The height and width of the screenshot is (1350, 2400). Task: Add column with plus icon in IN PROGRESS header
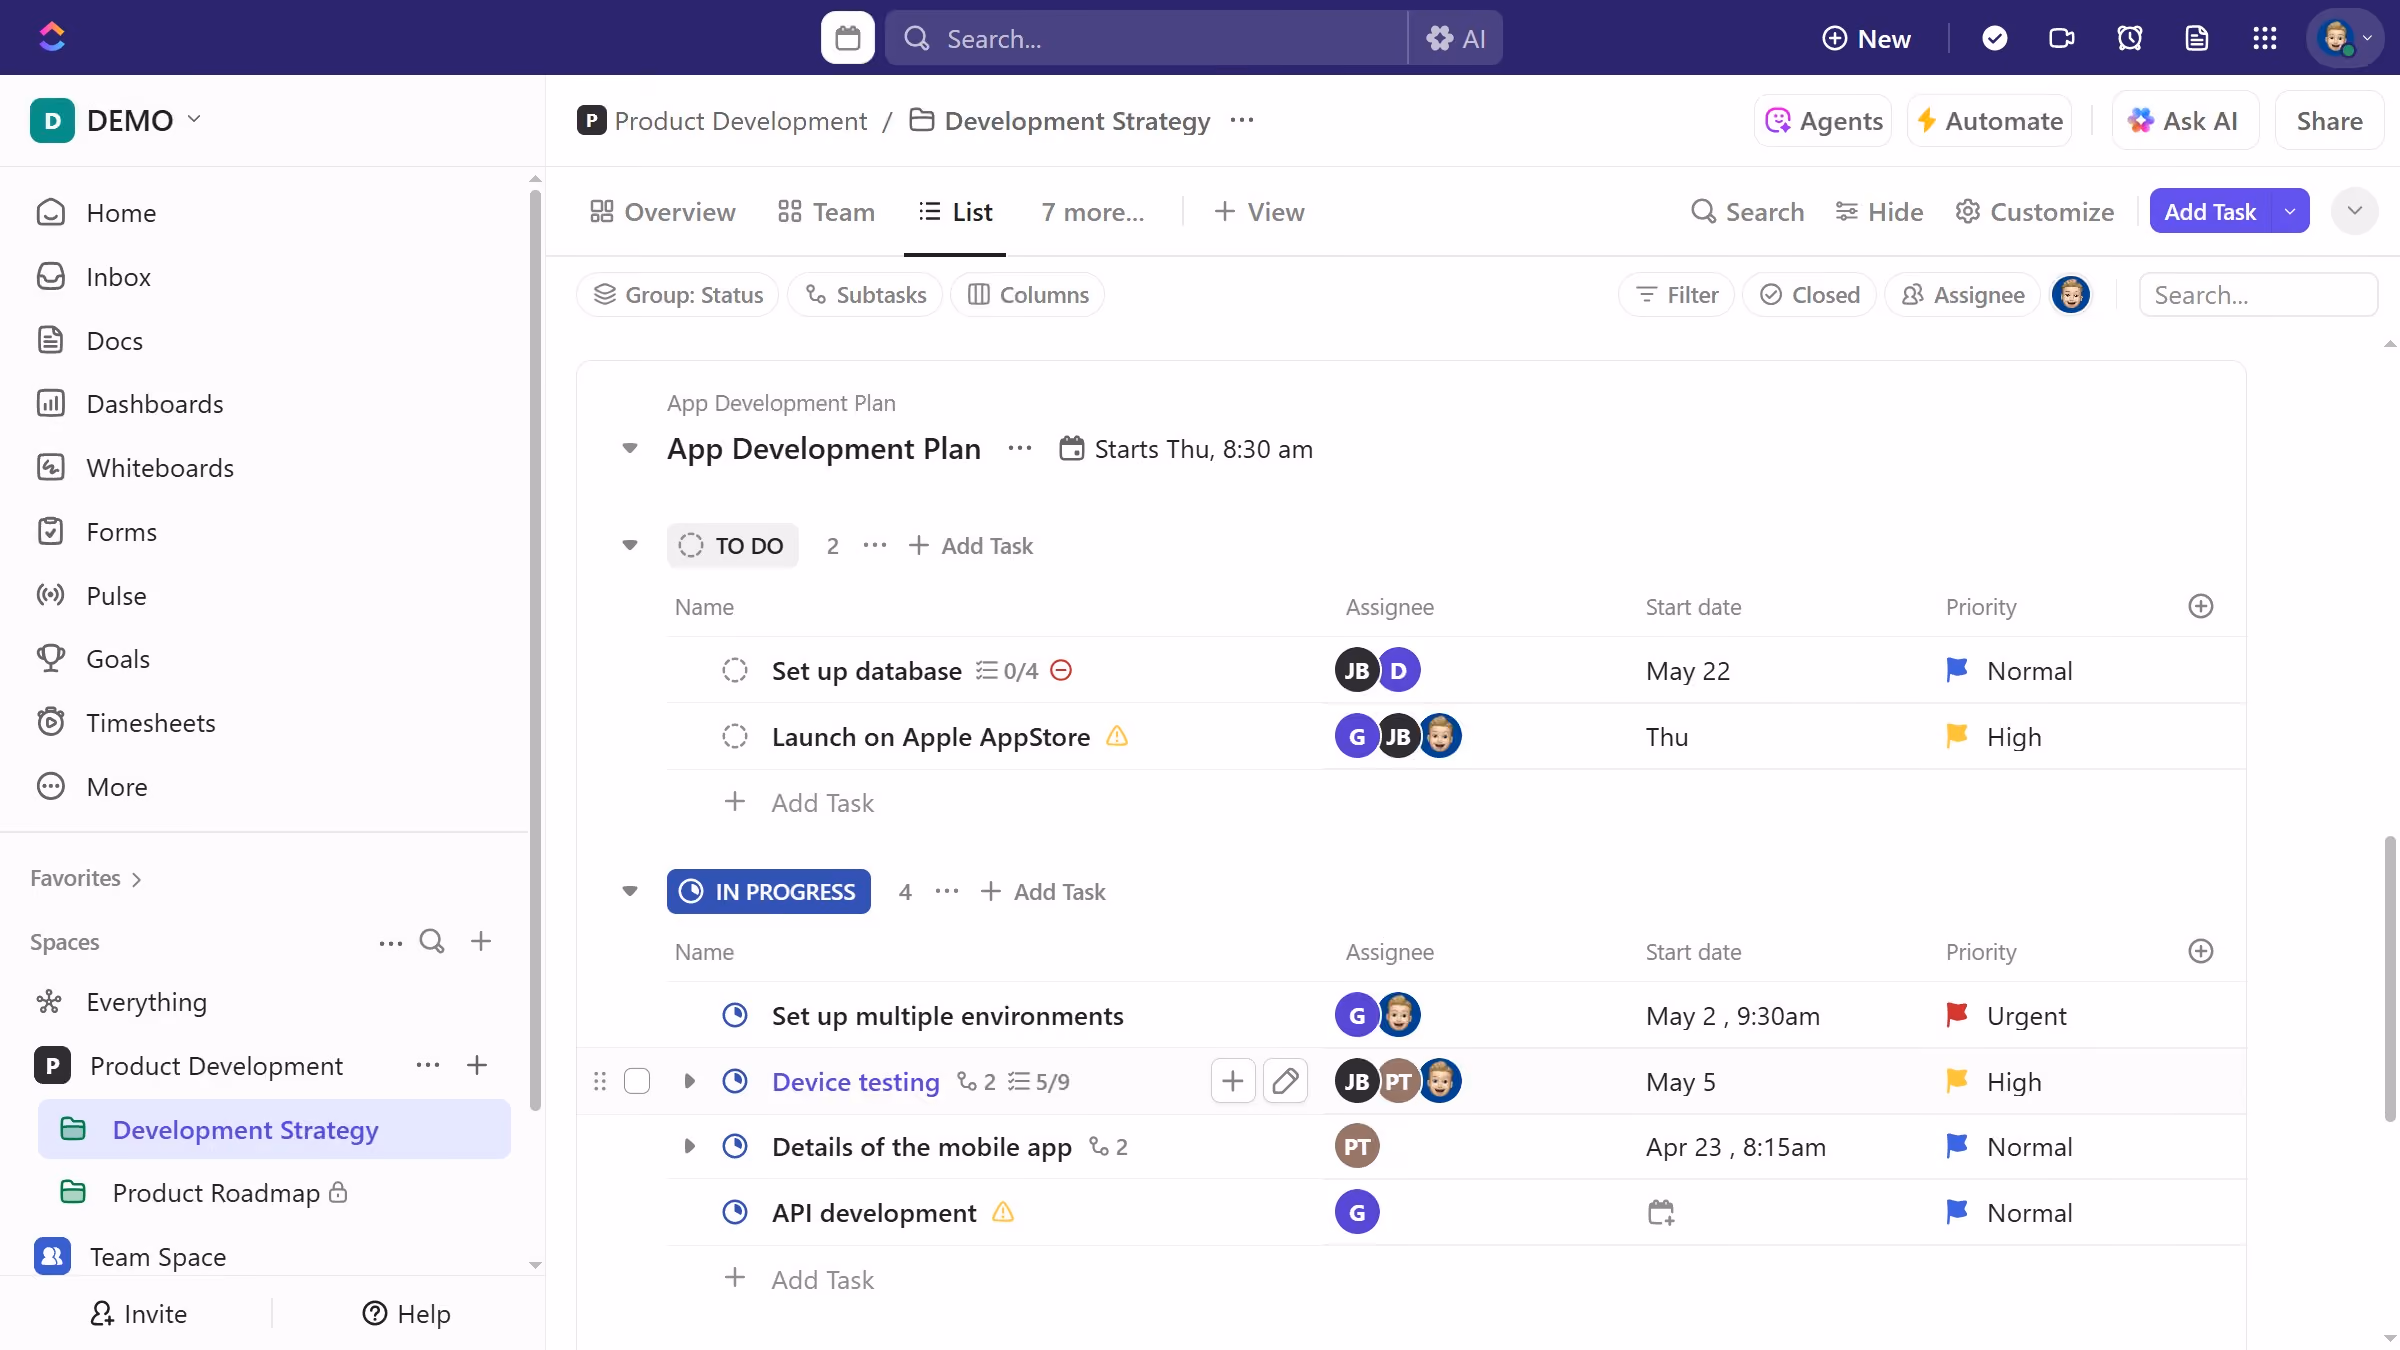(x=2200, y=951)
